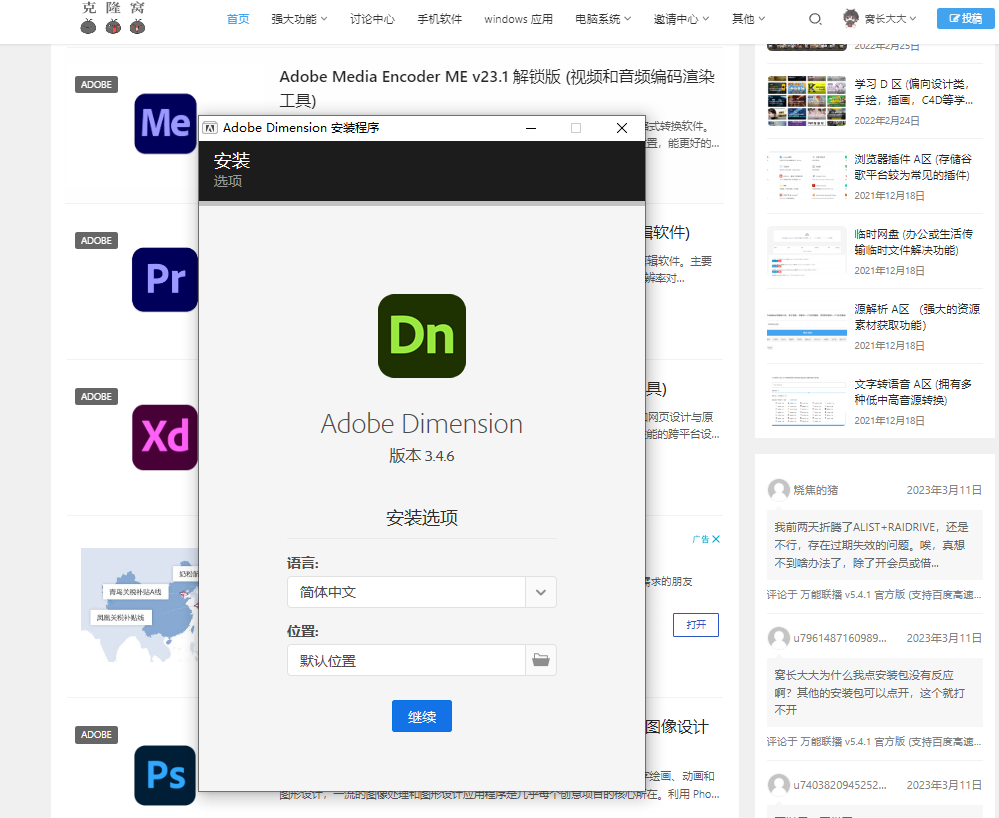Screen dimensions: 999x818
Task: Click thumbnail for 源解析 A区 article
Action: click(x=807, y=326)
